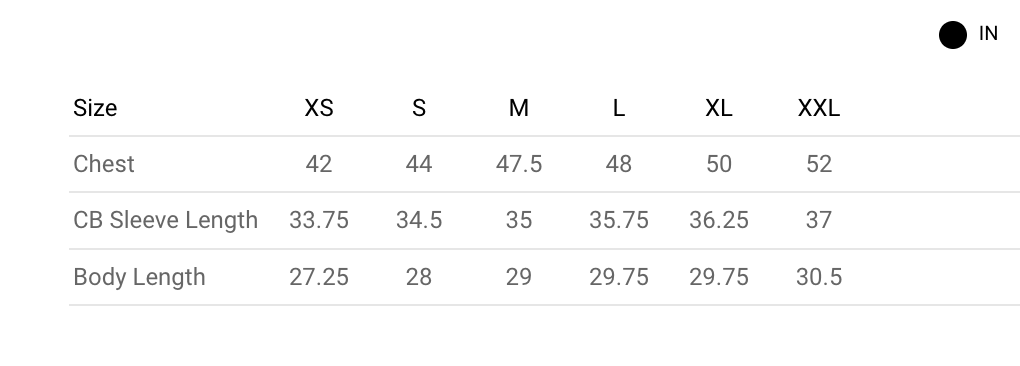Select the XS size column header
1020x366 pixels.
[319, 108]
